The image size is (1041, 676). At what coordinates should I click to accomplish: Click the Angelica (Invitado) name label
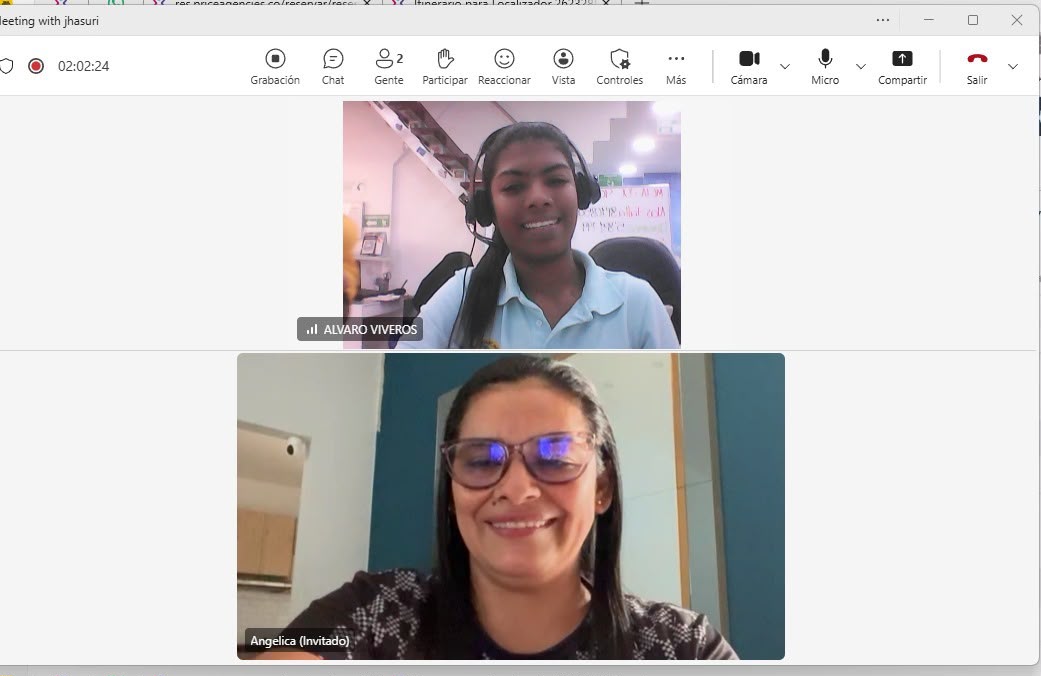coord(299,641)
